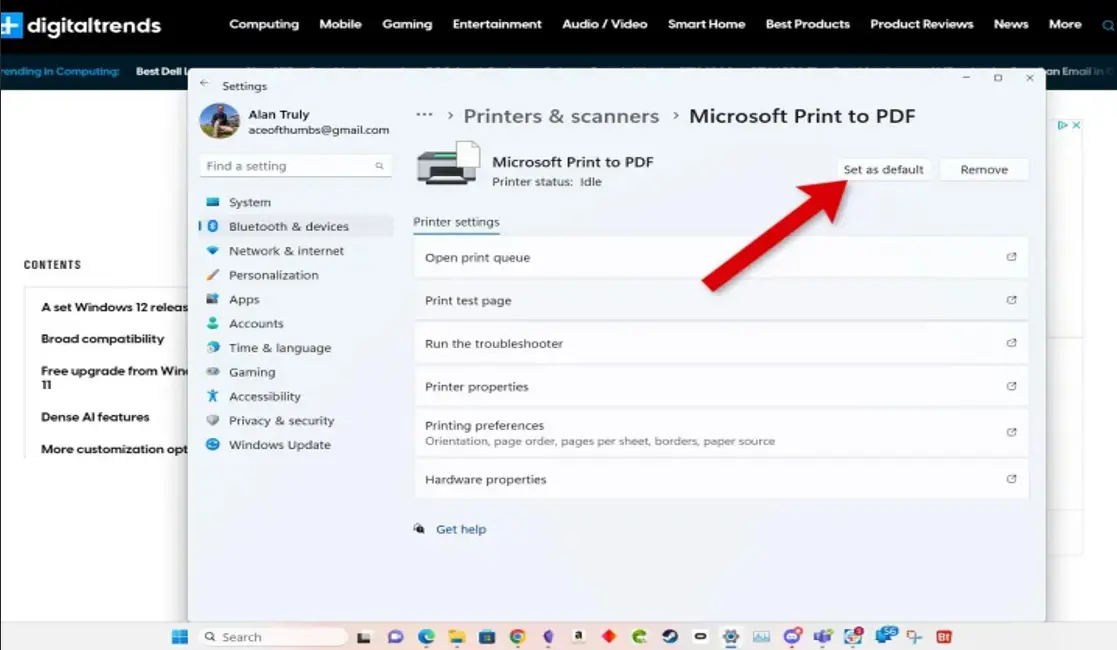Click the Snipping Tool taskbar icon
The image size is (1117, 650).
click(914, 636)
